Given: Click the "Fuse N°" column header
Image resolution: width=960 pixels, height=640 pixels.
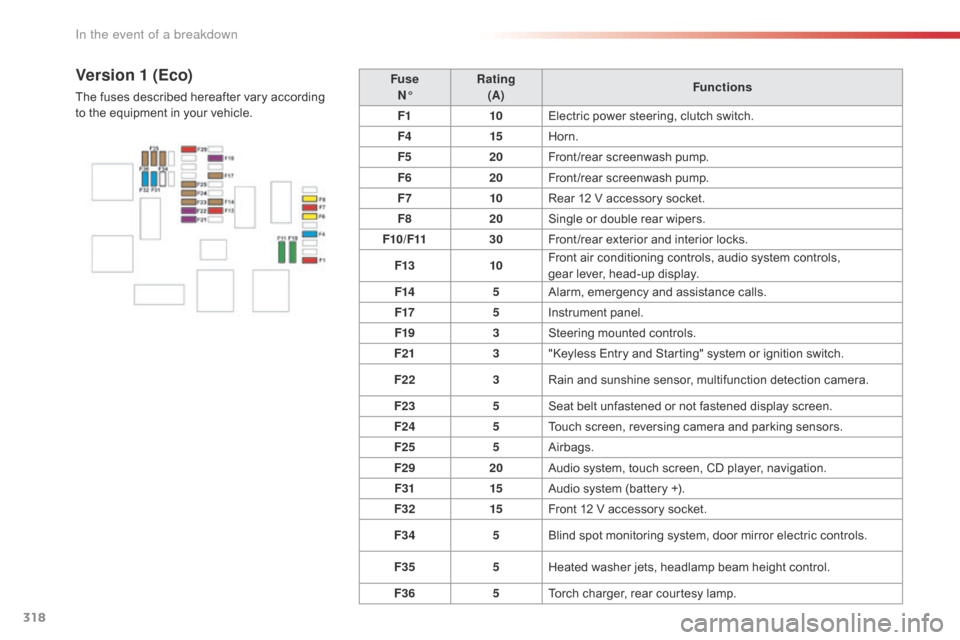Looking at the screenshot, I should tap(405, 87).
